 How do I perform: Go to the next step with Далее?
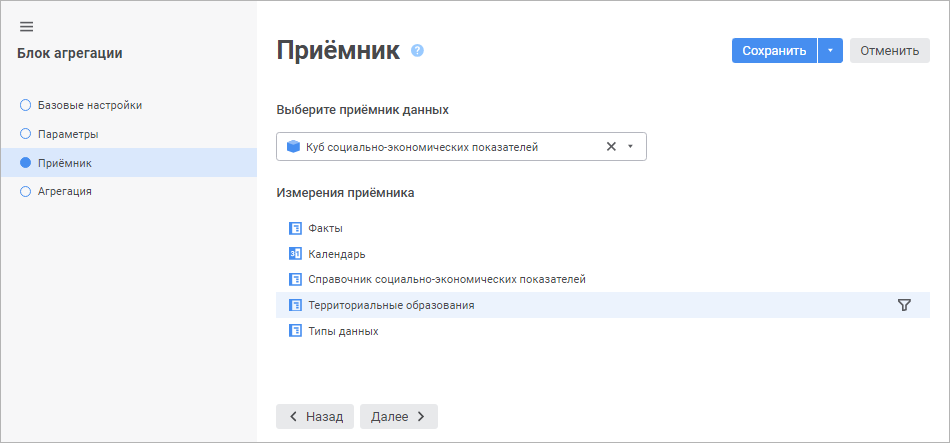(398, 416)
